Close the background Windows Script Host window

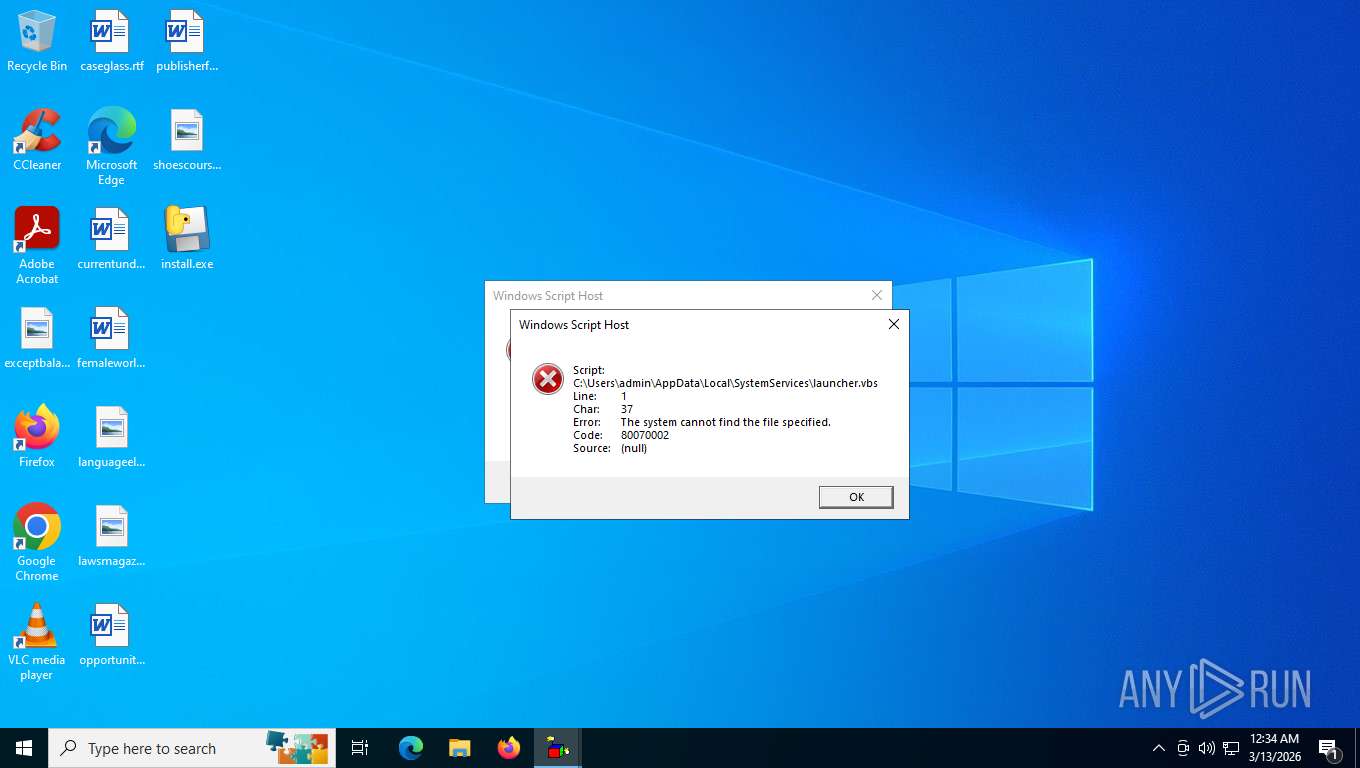coord(877,295)
